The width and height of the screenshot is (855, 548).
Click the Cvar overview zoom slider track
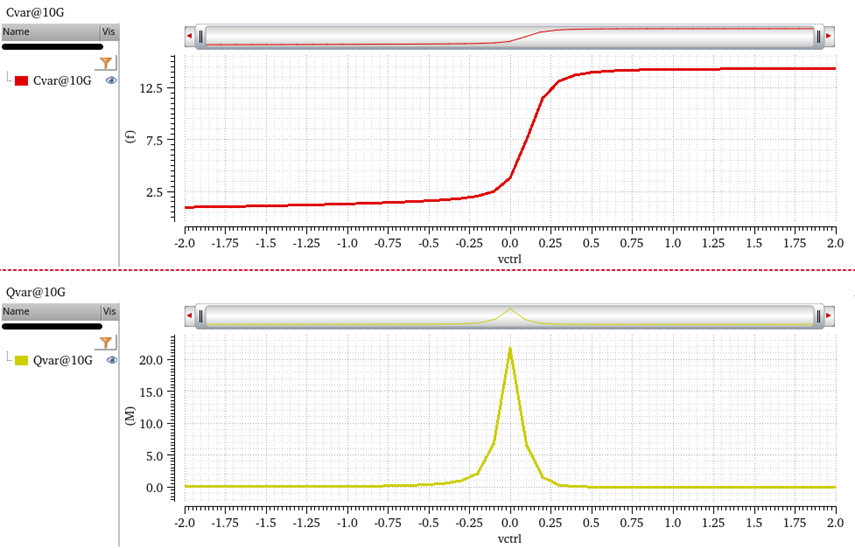[x=508, y=37]
